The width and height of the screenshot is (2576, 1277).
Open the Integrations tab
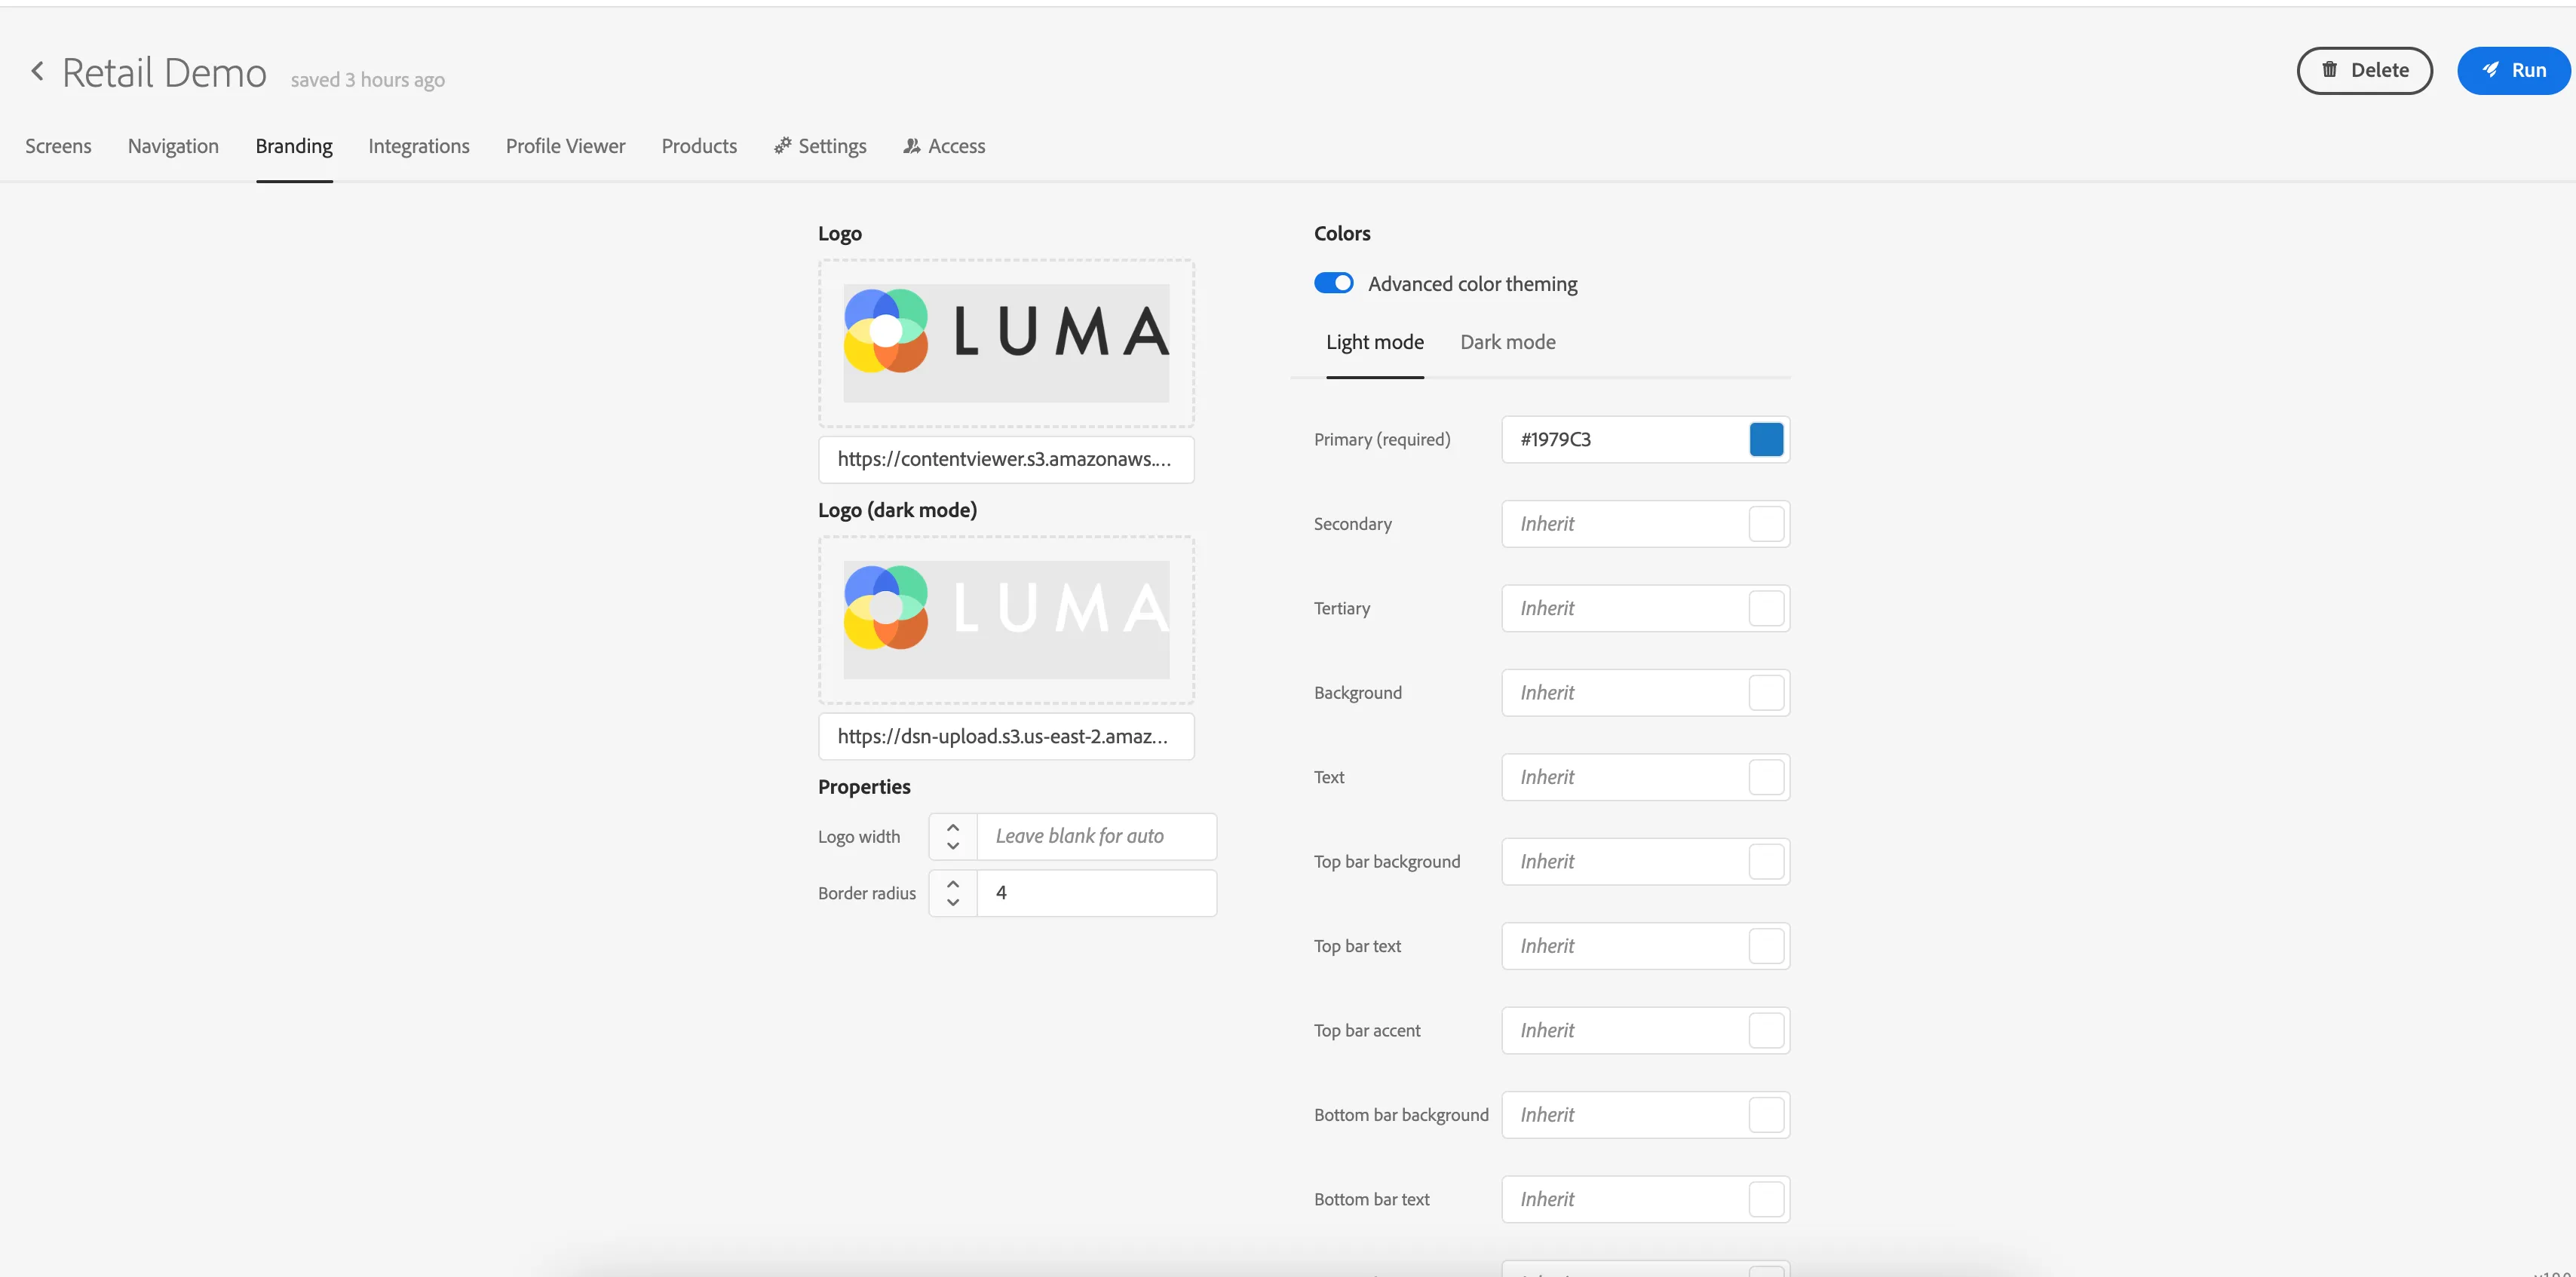tap(419, 146)
